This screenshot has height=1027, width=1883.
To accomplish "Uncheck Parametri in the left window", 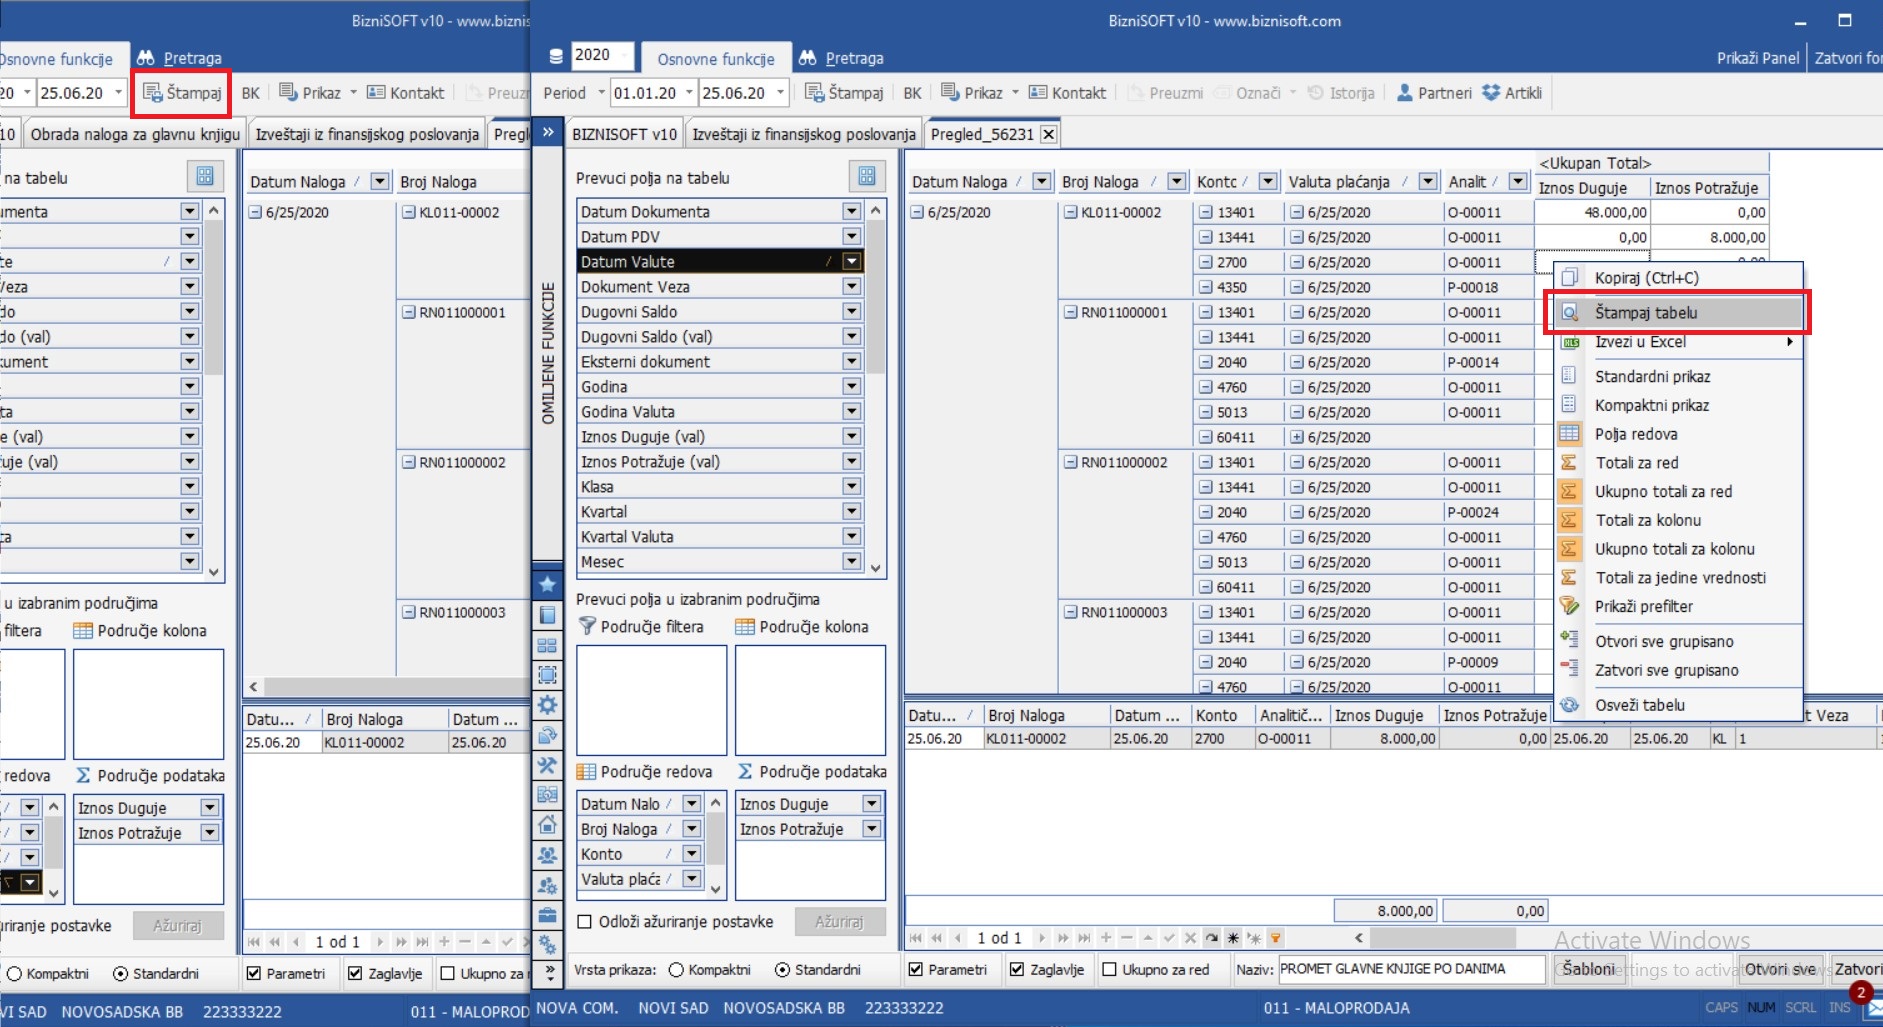I will click(x=254, y=973).
